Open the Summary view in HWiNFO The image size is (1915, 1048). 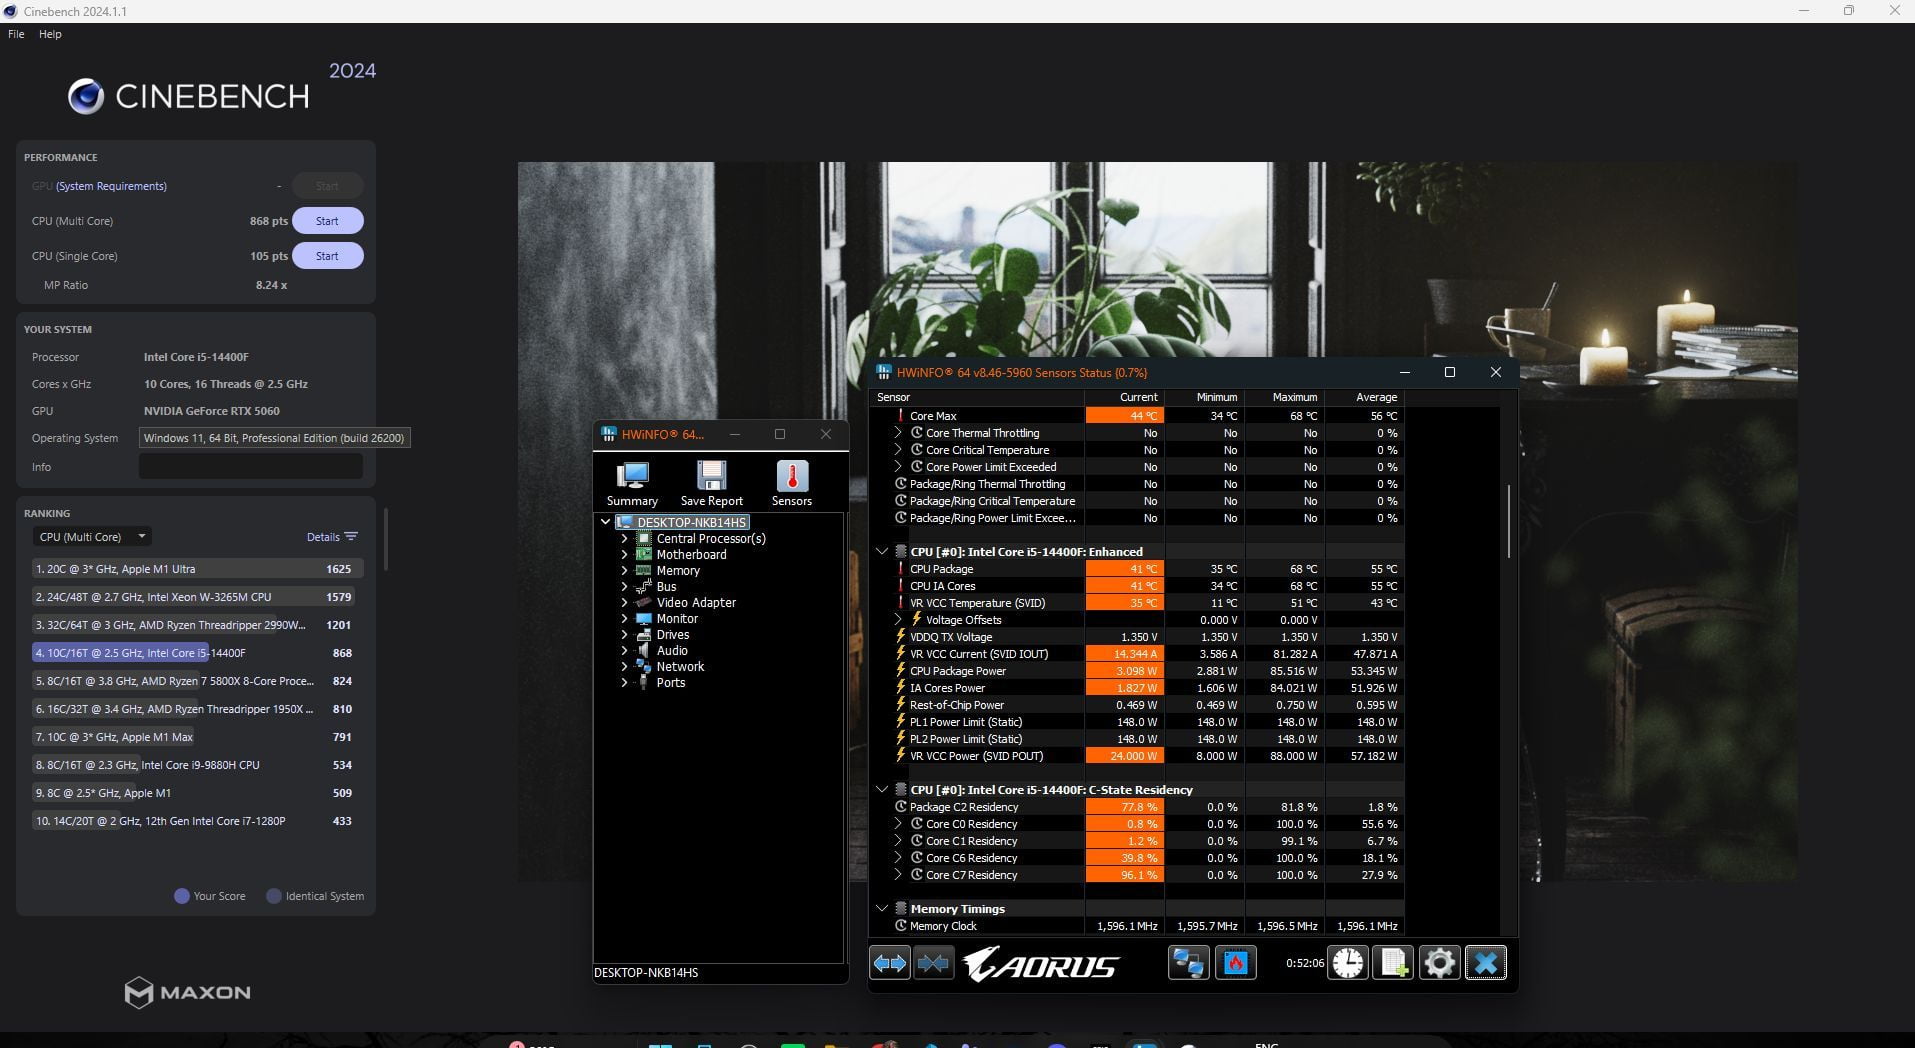coord(632,484)
